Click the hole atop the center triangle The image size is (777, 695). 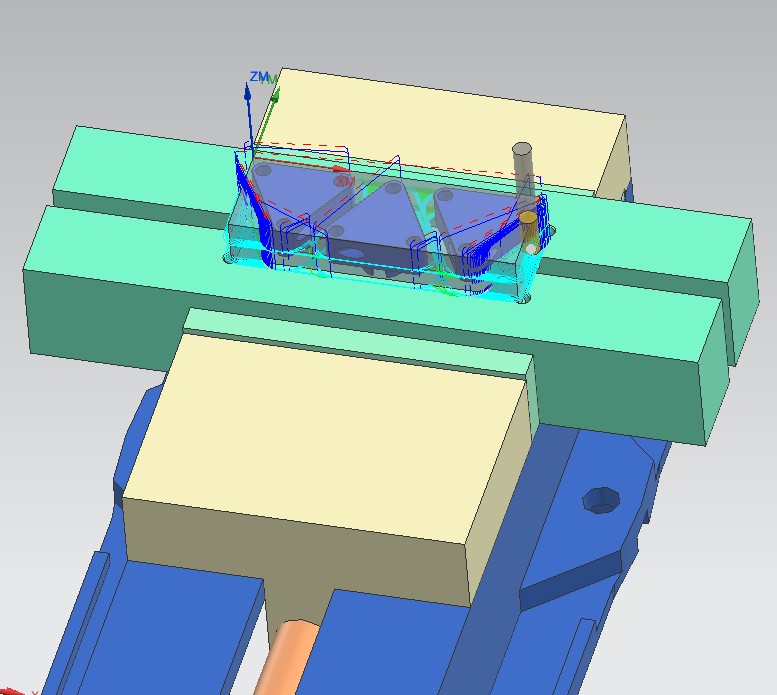tap(394, 188)
